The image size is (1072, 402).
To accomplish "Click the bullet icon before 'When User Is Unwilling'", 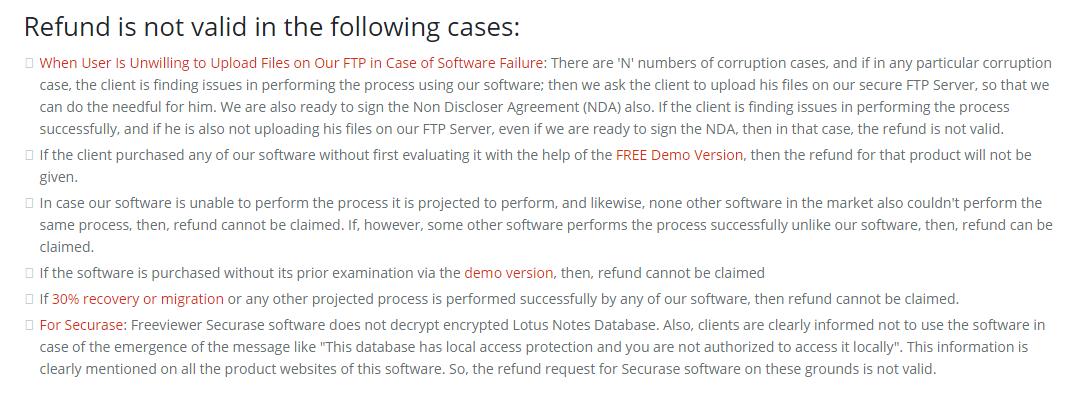I will tap(29, 63).
